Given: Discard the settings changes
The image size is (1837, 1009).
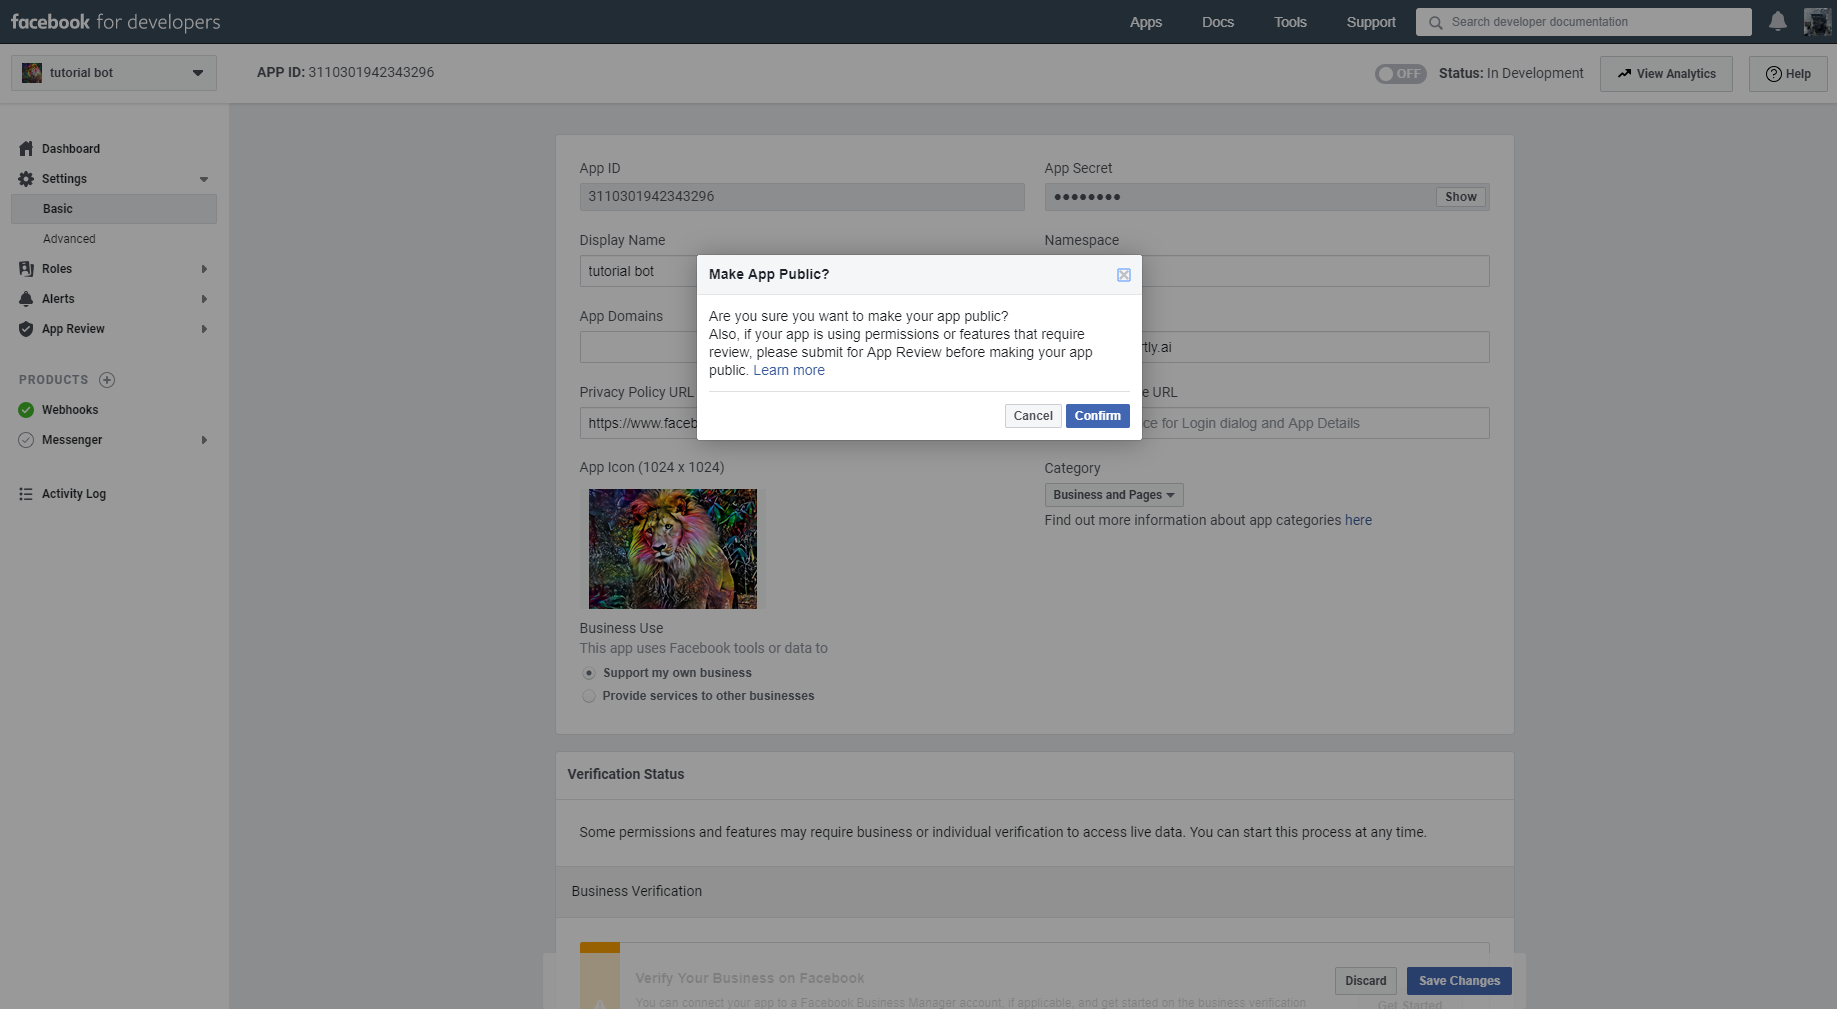Looking at the screenshot, I should (x=1365, y=980).
